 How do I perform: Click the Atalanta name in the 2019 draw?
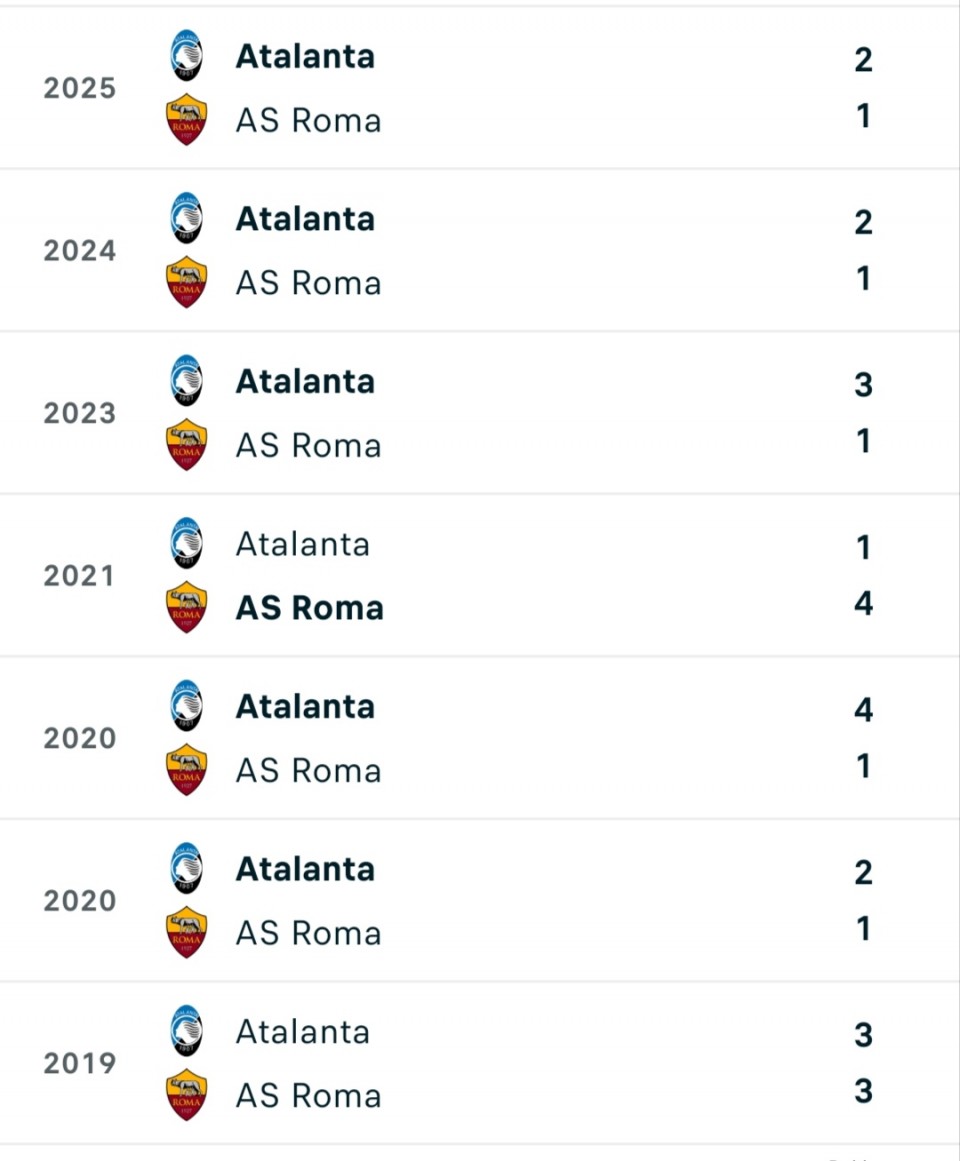302,1032
